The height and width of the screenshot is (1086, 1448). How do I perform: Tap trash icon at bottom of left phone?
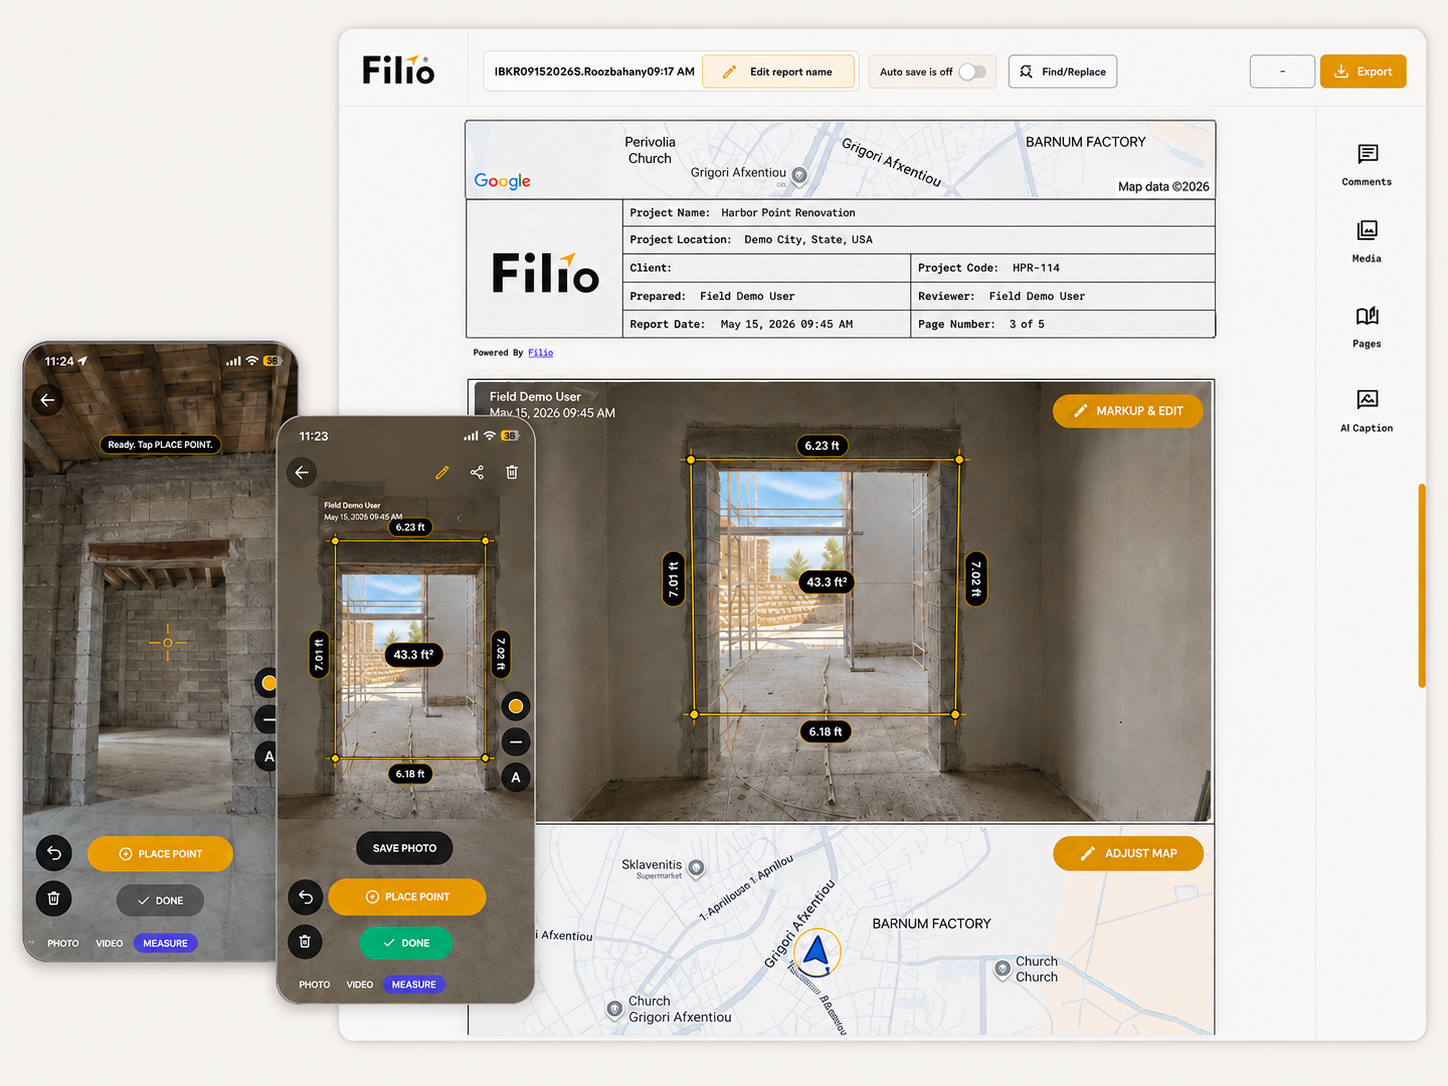coord(54,898)
